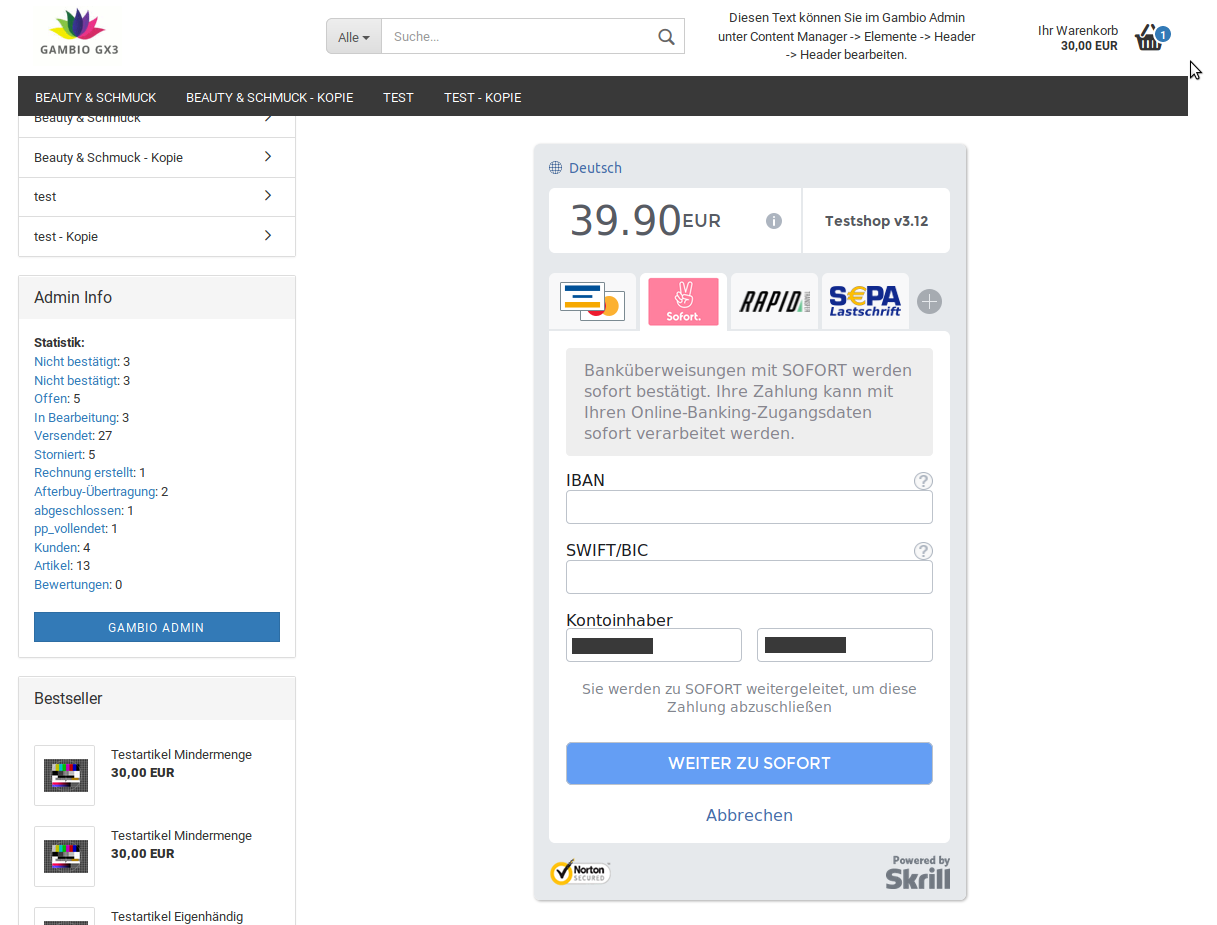Select the credit card payment method
The height and width of the screenshot is (925, 1217).
pos(592,301)
